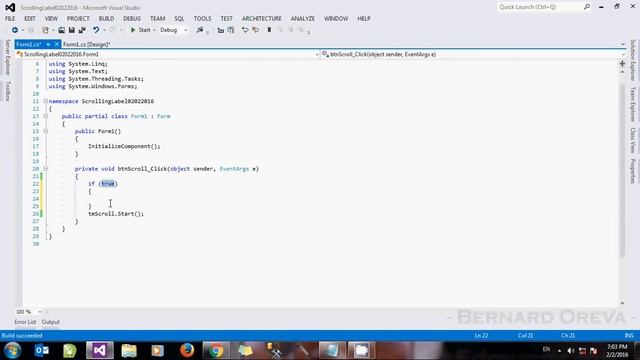Click the Visual Studio logo in title bar
This screenshot has width=640, height=360.
click(x=10, y=7)
